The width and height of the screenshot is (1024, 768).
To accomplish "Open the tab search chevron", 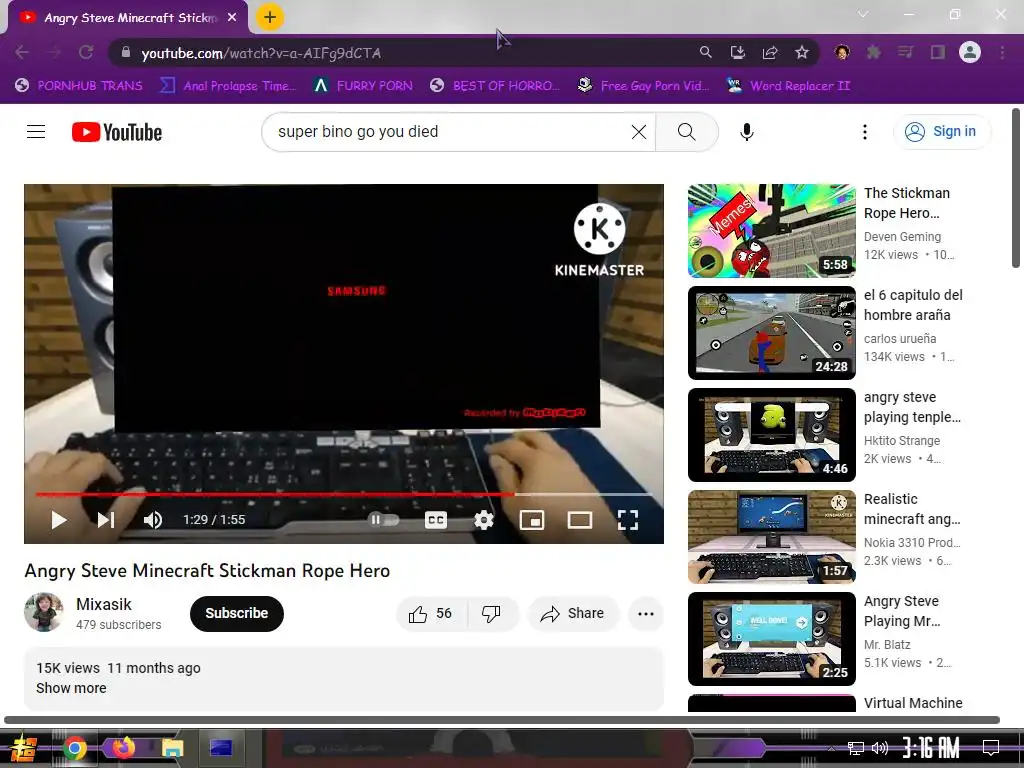I will (863, 14).
